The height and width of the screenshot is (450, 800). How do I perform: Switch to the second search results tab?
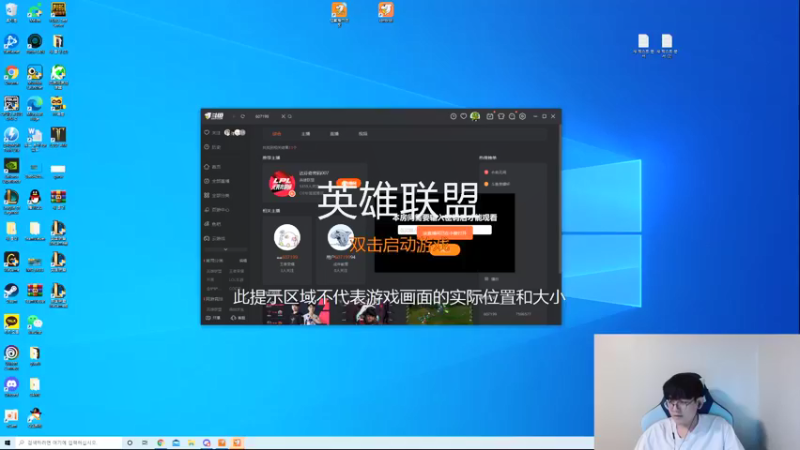306,134
